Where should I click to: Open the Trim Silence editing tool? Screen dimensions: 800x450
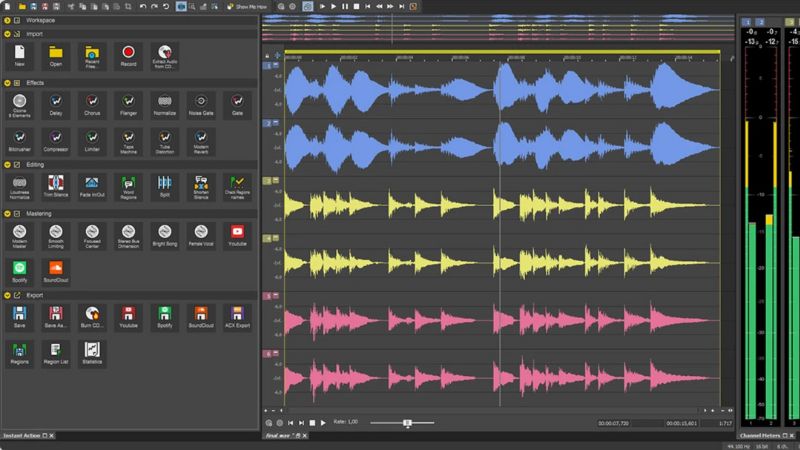(x=56, y=183)
